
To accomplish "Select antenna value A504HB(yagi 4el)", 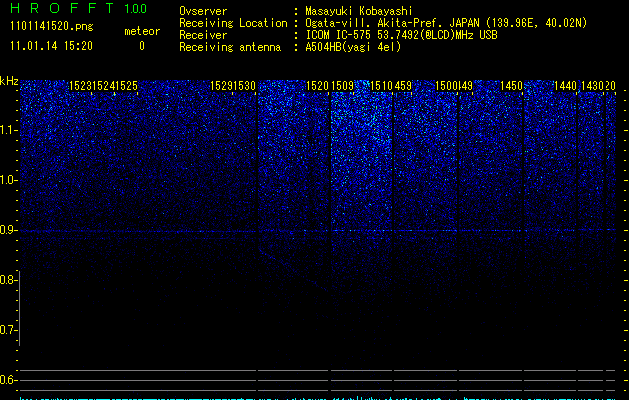I will 353,47.
